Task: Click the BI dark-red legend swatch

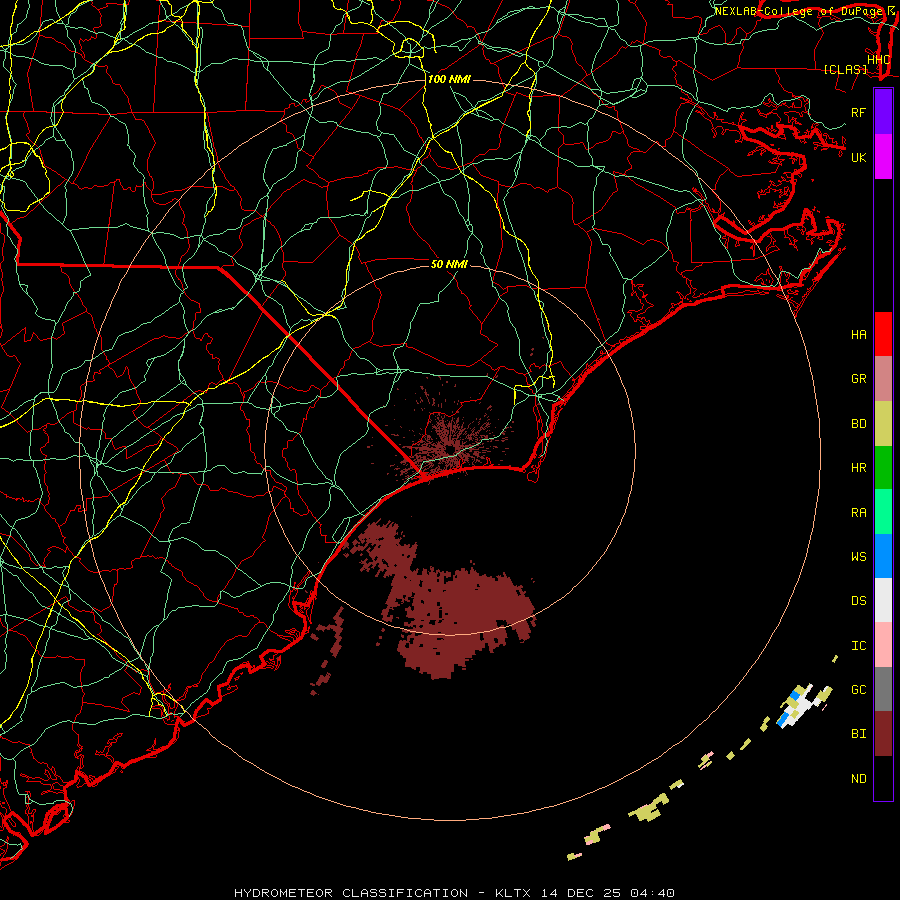Action: click(883, 734)
